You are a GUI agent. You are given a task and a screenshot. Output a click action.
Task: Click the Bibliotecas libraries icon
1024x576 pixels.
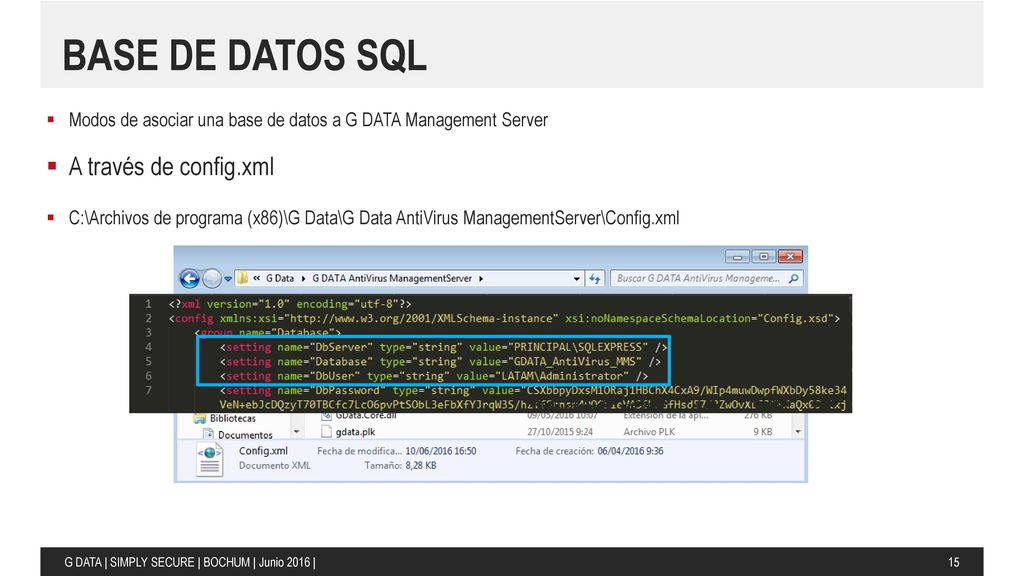(x=200, y=419)
